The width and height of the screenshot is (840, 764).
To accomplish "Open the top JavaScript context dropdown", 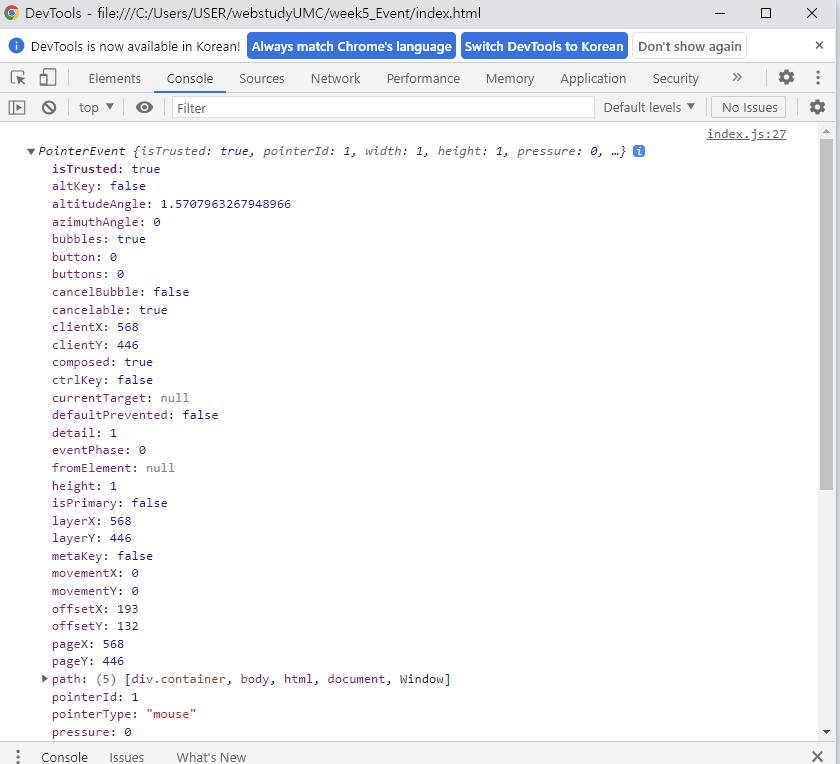I will (96, 108).
